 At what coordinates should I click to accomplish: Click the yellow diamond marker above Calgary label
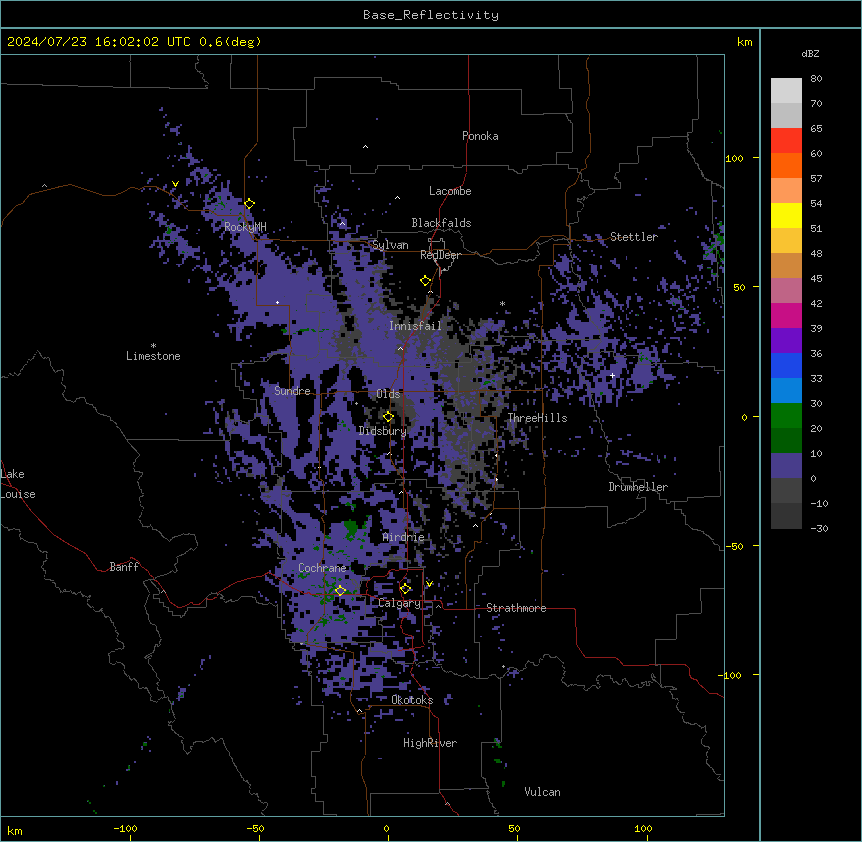tap(405, 589)
